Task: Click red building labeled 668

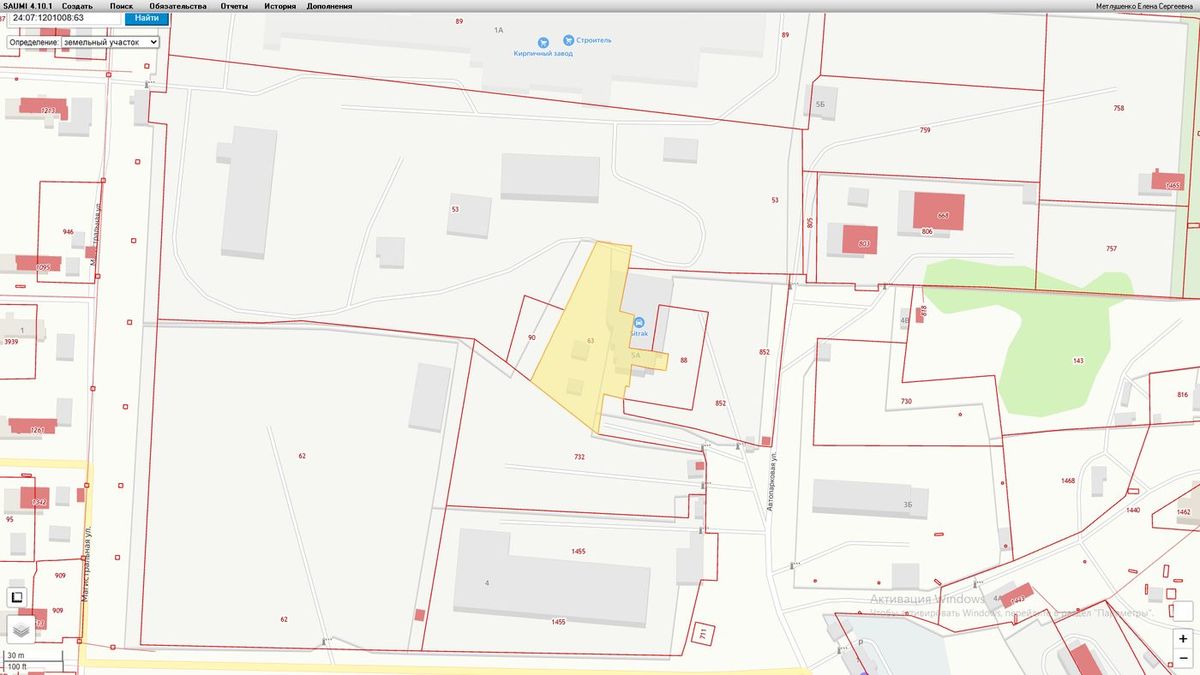Action: coord(938,212)
